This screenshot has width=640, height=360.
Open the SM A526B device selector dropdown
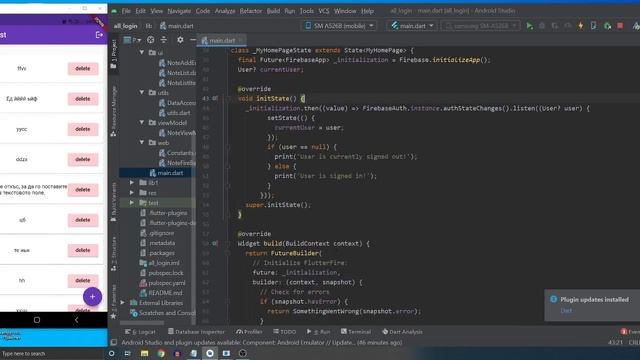[339, 26]
